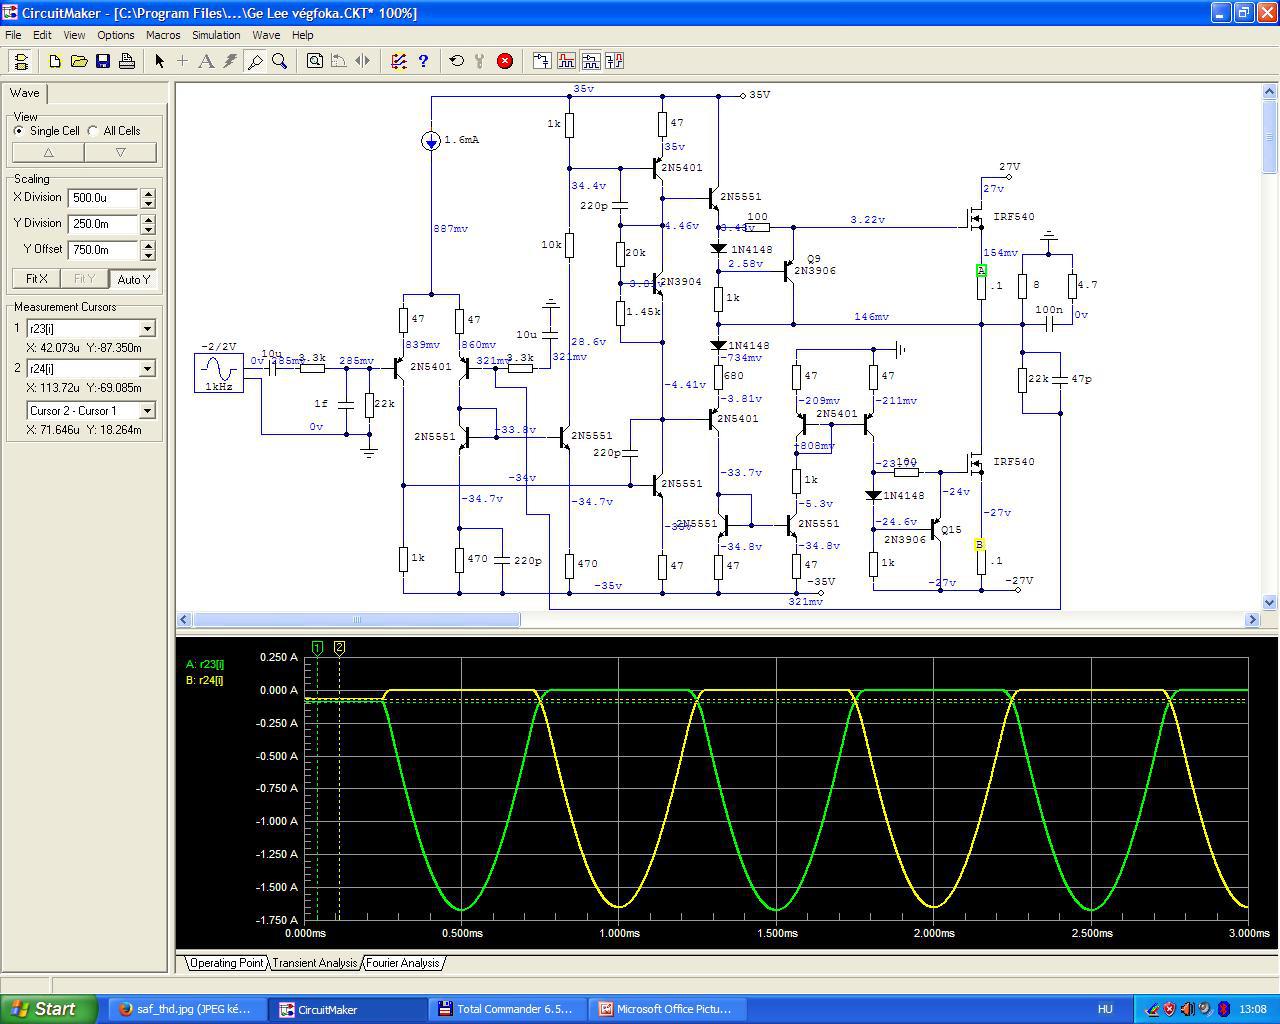
Task: Click the Fit X button
Action: click(x=37, y=279)
